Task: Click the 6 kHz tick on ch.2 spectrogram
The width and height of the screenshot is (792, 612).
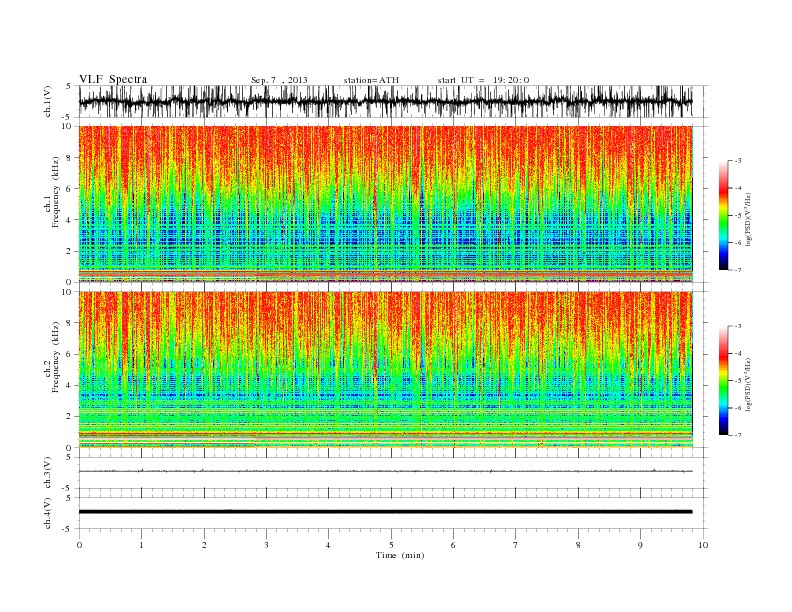Action: pyautogui.click(x=70, y=354)
